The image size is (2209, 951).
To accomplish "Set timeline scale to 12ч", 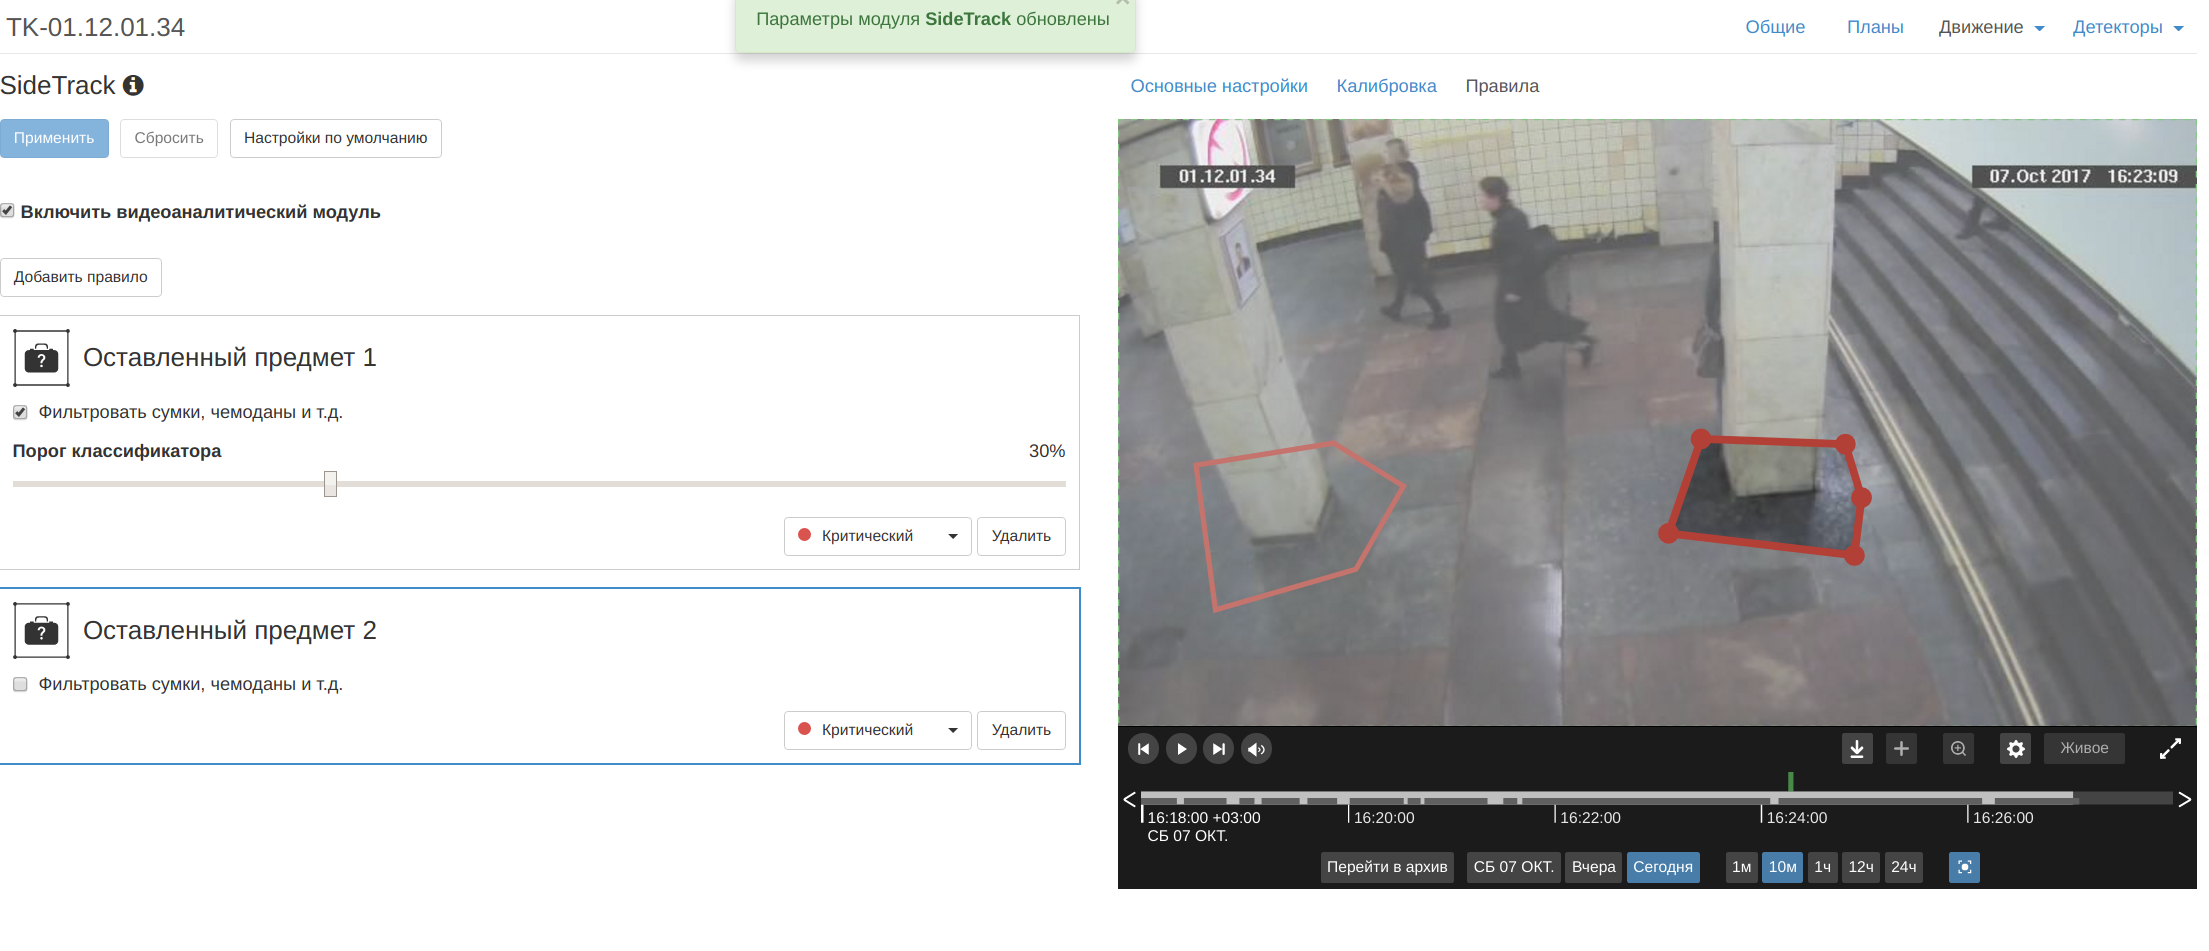I will point(1861,867).
